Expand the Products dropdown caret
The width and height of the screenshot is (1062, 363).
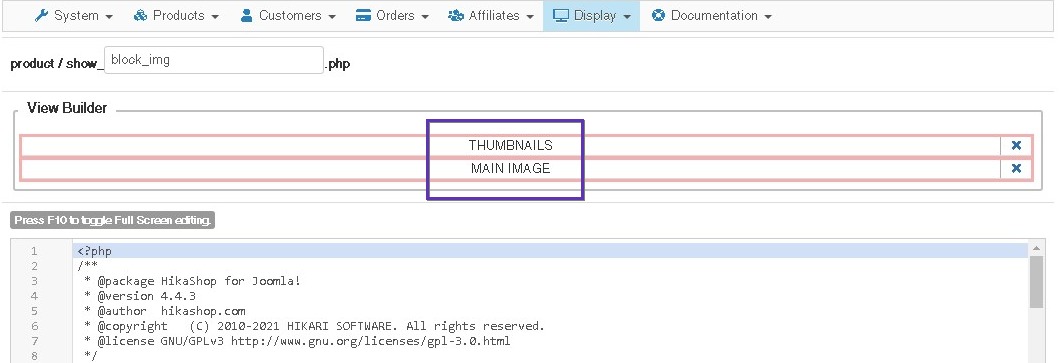[x=215, y=17]
